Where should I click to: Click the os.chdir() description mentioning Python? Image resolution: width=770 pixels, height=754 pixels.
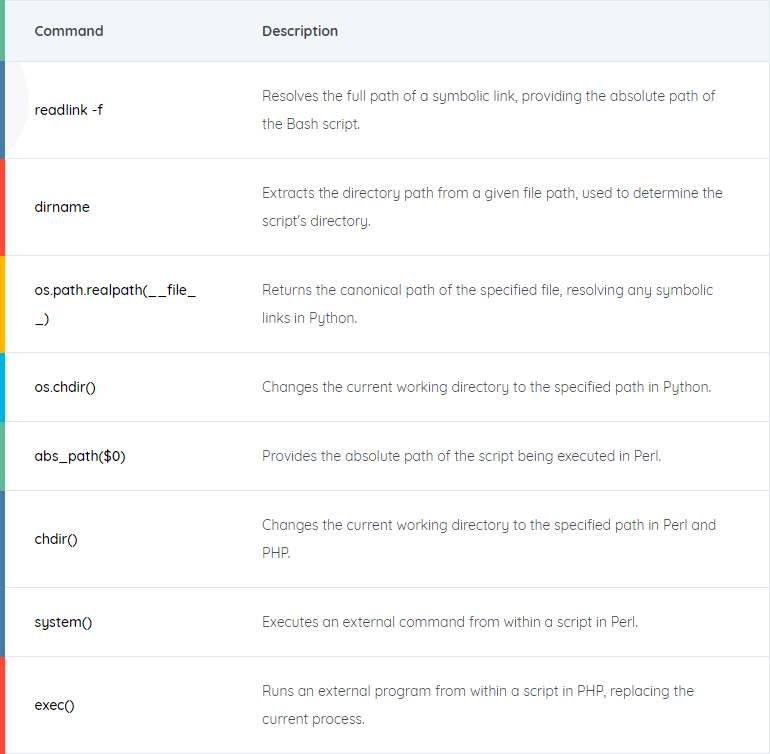[487, 387]
